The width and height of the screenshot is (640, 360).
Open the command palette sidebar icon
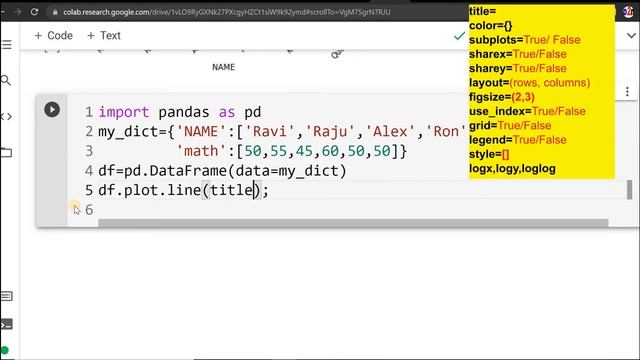pyautogui.click(x=6, y=296)
